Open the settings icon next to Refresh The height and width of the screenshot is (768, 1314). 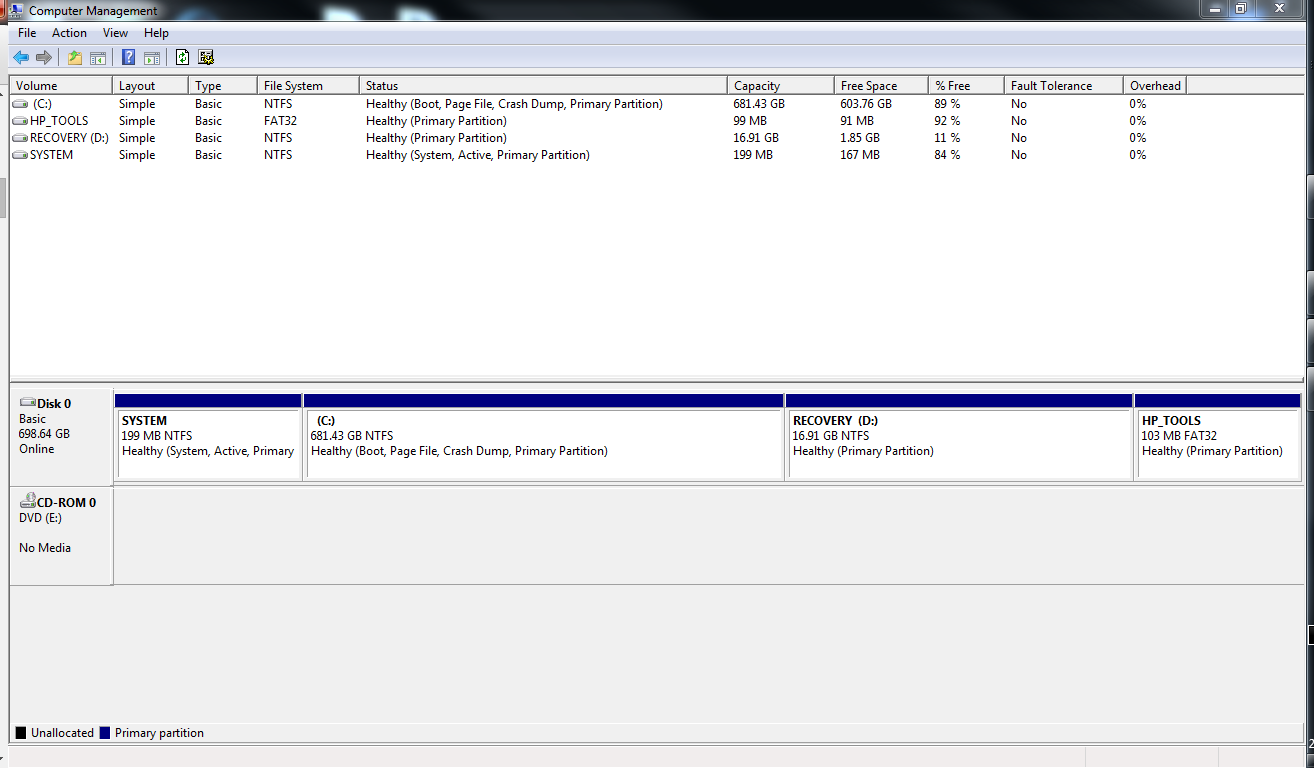tap(206, 57)
